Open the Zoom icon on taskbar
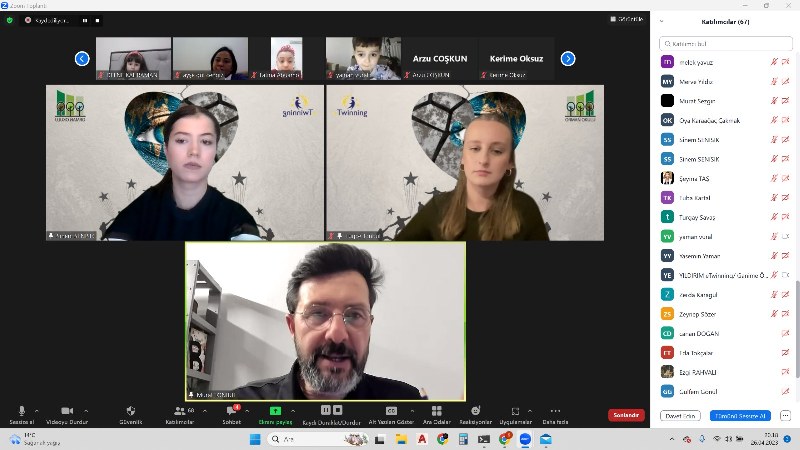 525,439
